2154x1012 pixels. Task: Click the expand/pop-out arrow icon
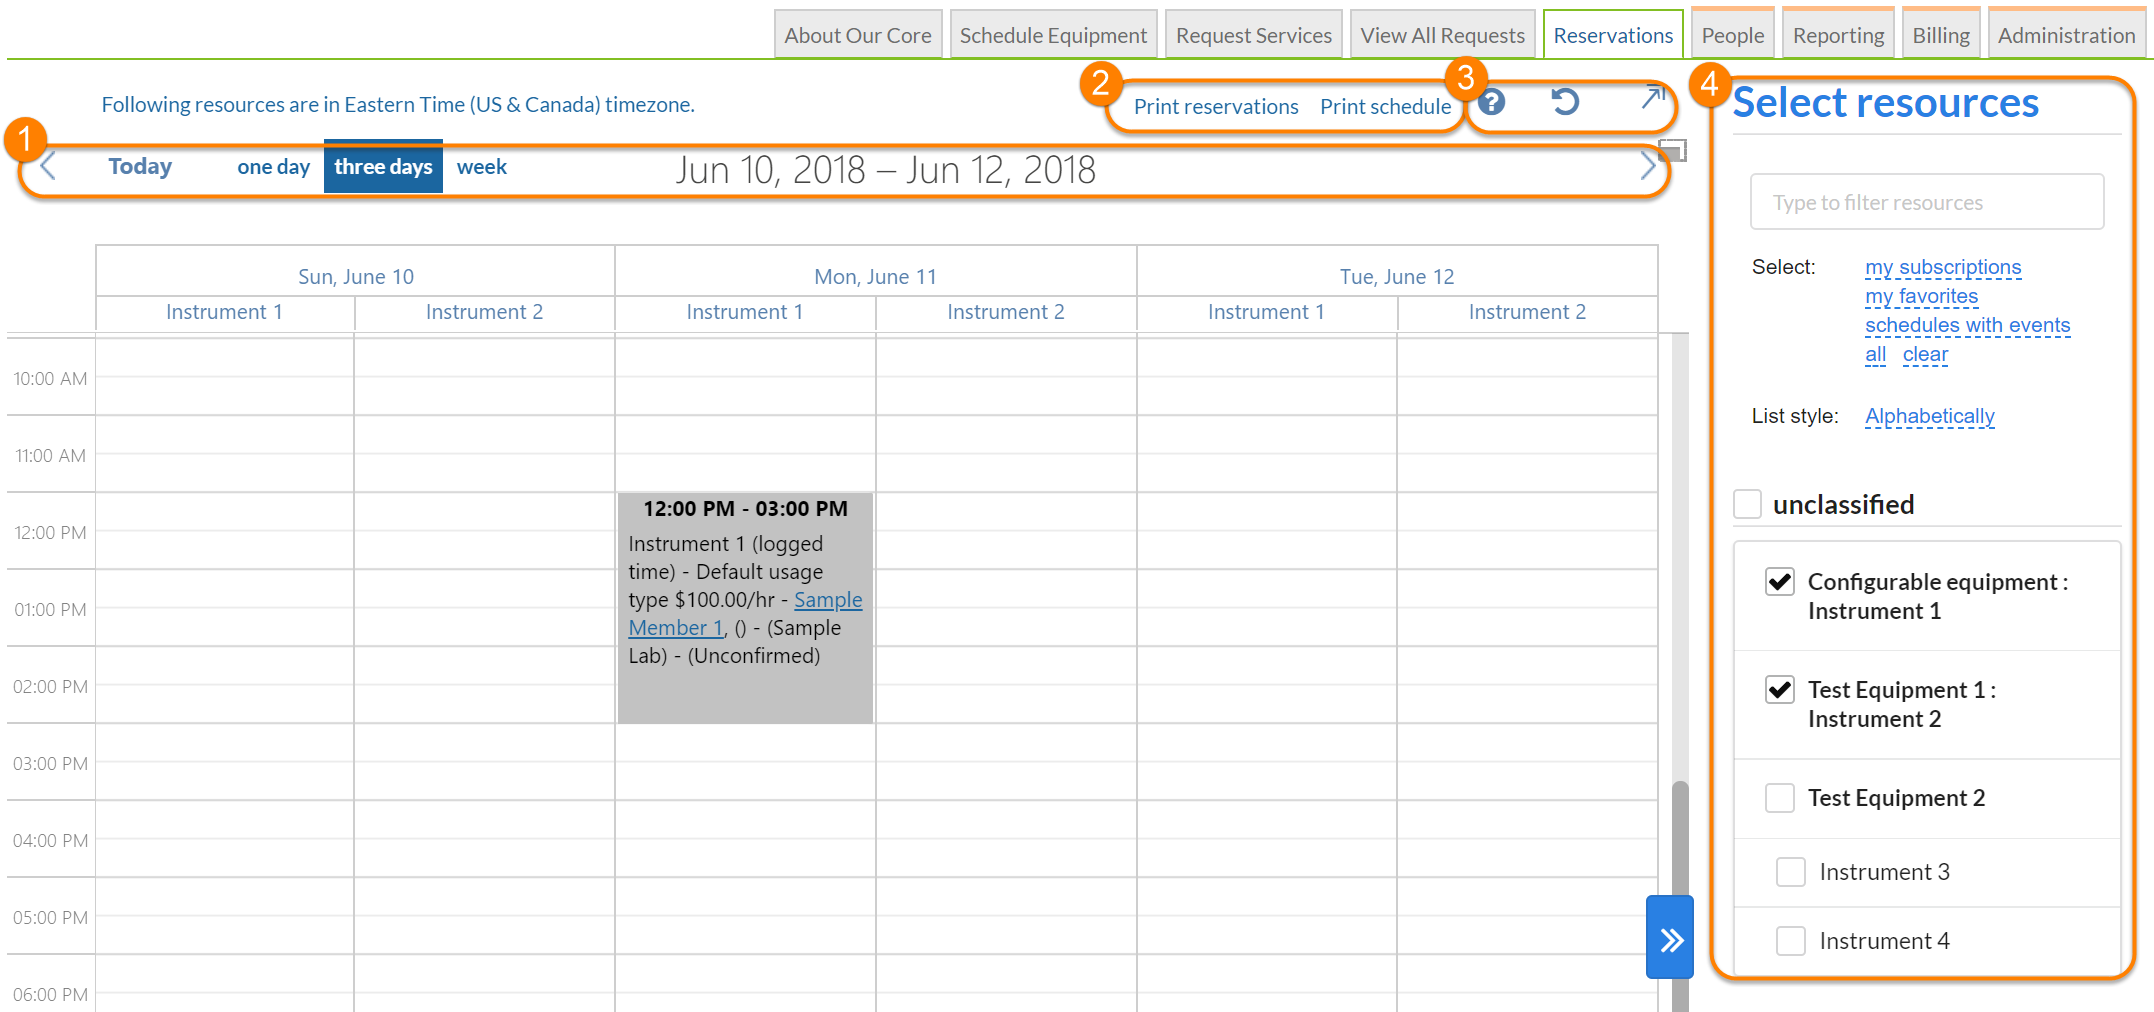[1652, 98]
